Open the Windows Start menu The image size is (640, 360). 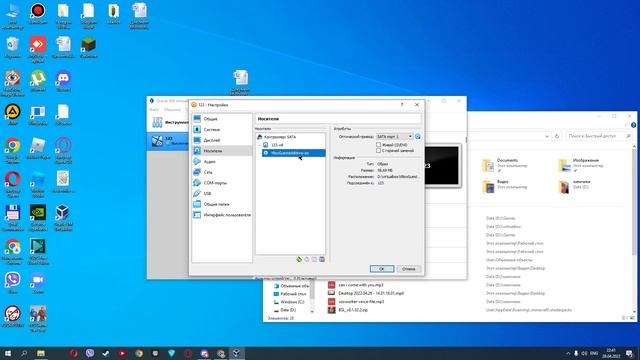point(8,353)
